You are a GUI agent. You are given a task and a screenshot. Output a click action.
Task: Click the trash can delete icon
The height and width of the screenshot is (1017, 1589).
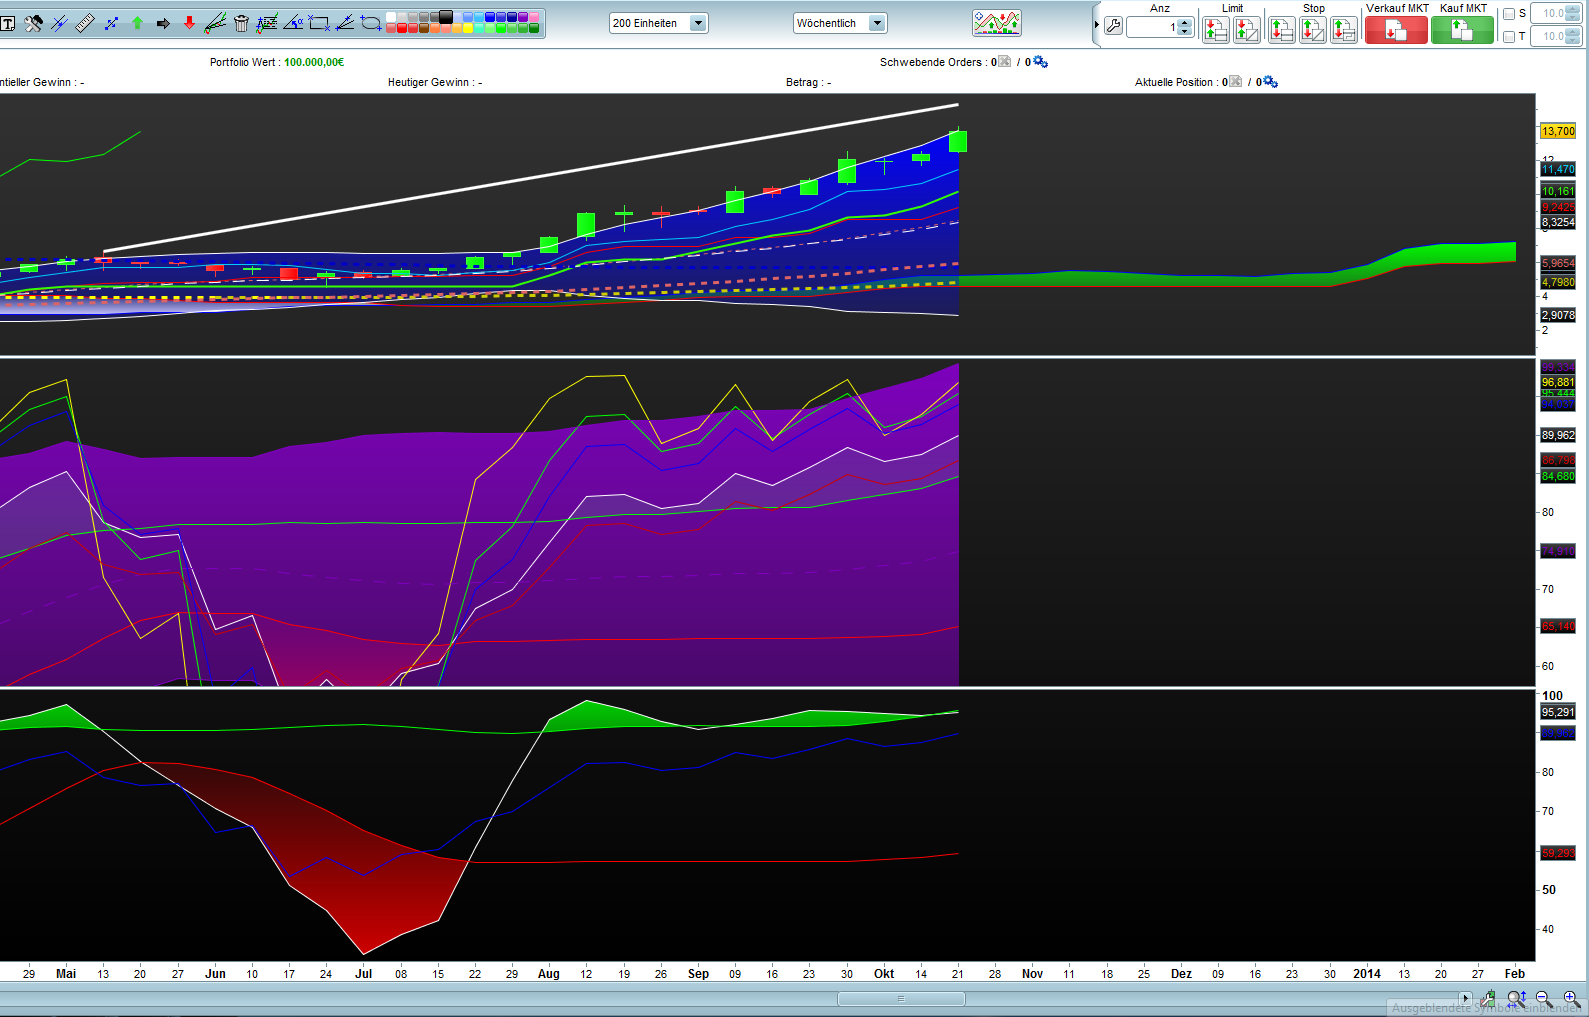pos(241,23)
